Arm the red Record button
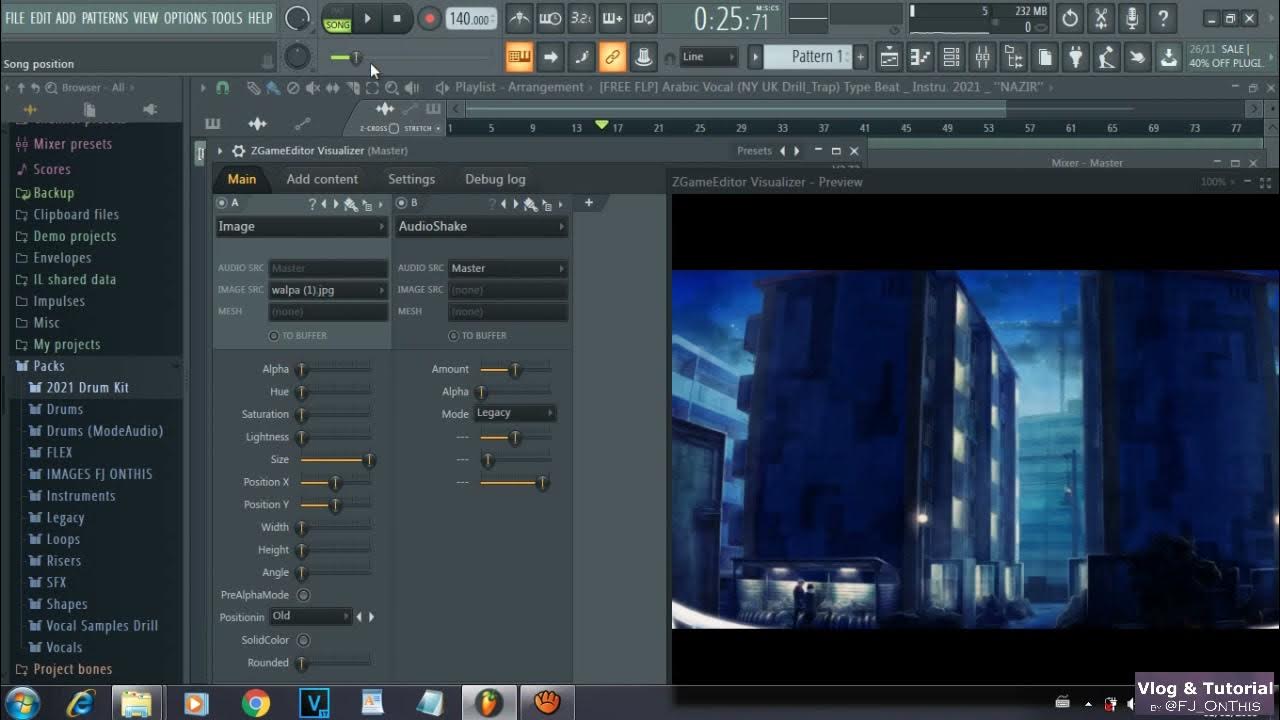Image resolution: width=1280 pixels, height=720 pixels. [429, 18]
